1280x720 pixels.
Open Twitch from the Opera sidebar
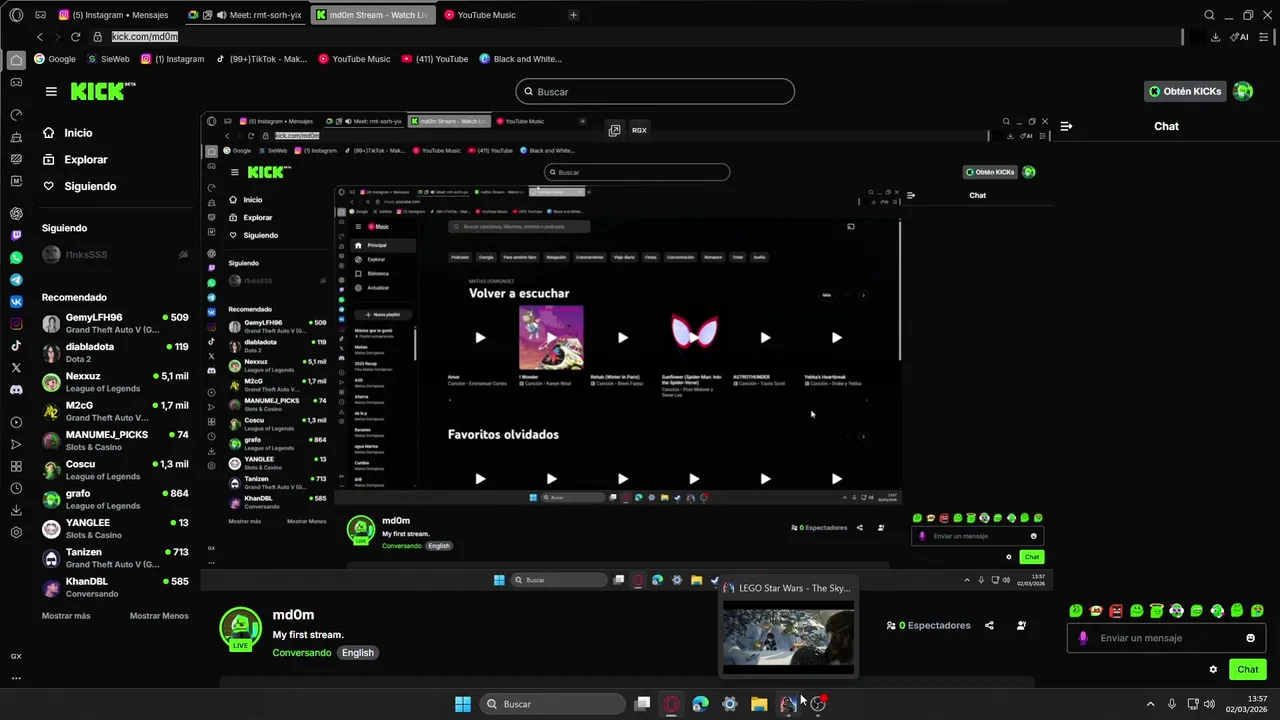pos(16,236)
